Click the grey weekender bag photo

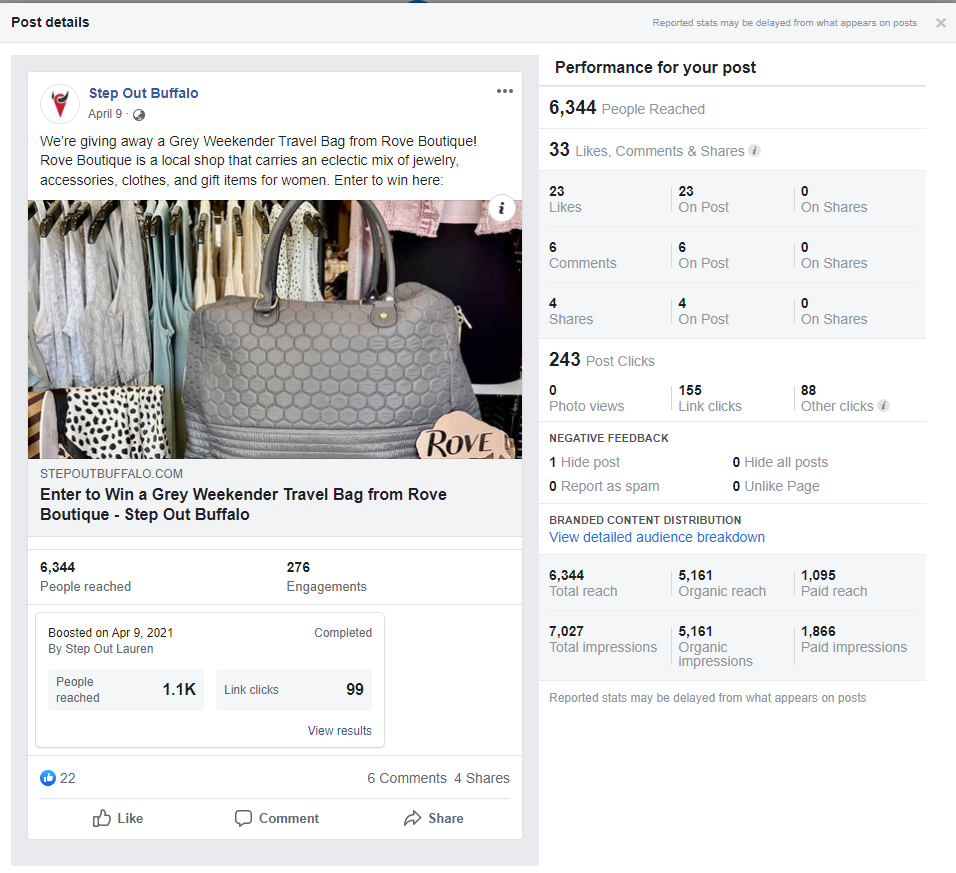(275, 329)
